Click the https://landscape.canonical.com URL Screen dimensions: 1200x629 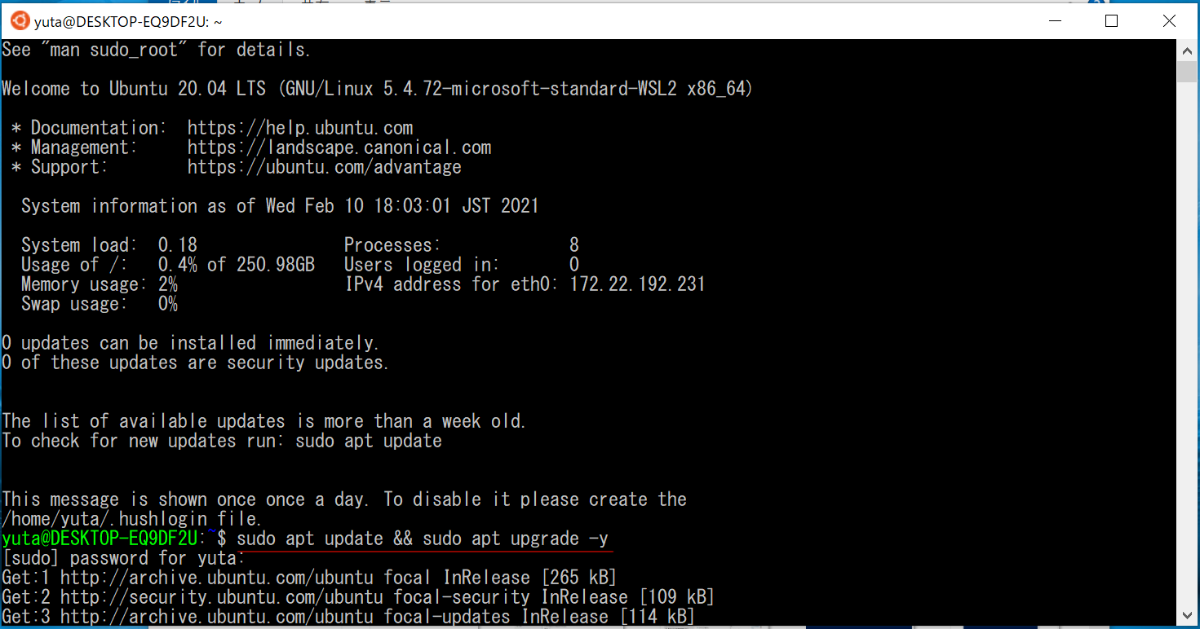tap(339, 147)
